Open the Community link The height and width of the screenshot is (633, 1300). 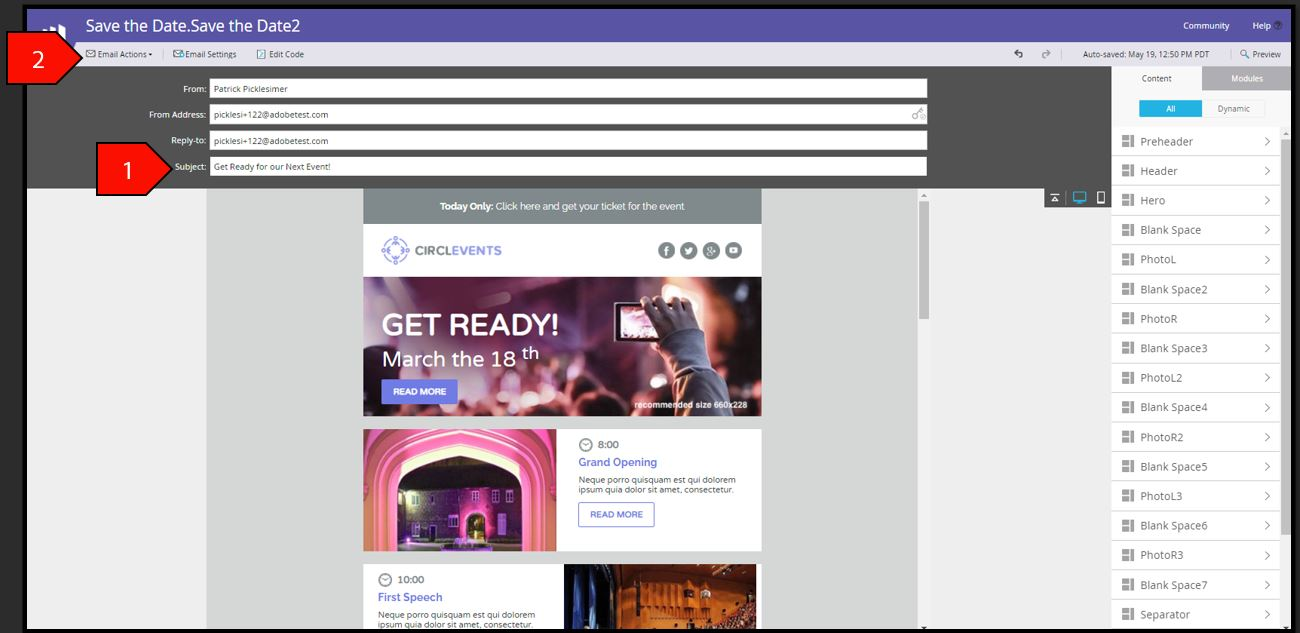(1206, 26)
